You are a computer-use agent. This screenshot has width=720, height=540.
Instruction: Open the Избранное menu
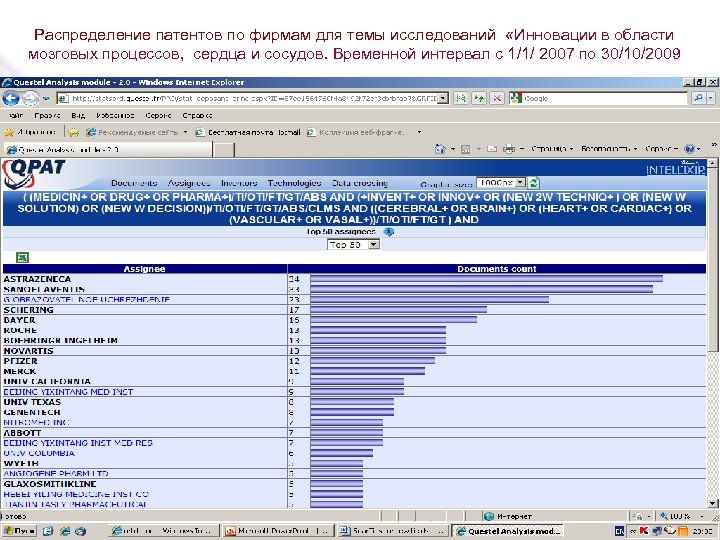point(115,116)
